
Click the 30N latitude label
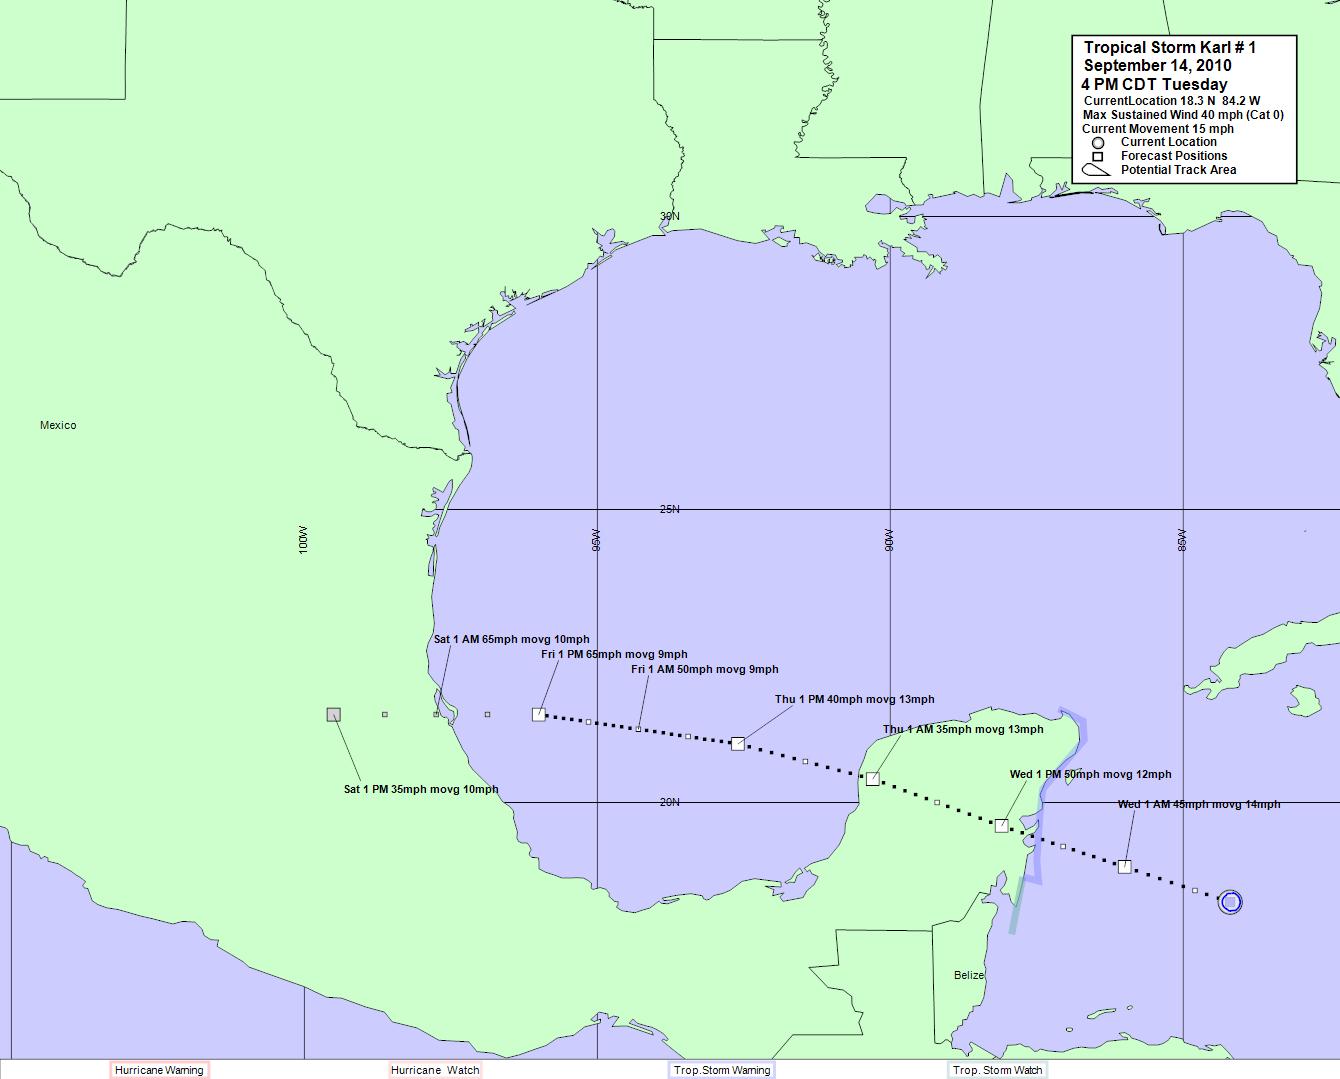pos(669,216)
